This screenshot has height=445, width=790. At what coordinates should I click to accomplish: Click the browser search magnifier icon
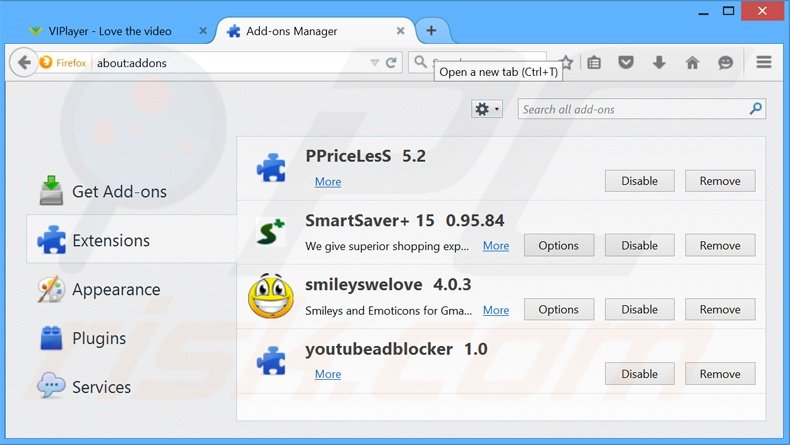[420, 62]
